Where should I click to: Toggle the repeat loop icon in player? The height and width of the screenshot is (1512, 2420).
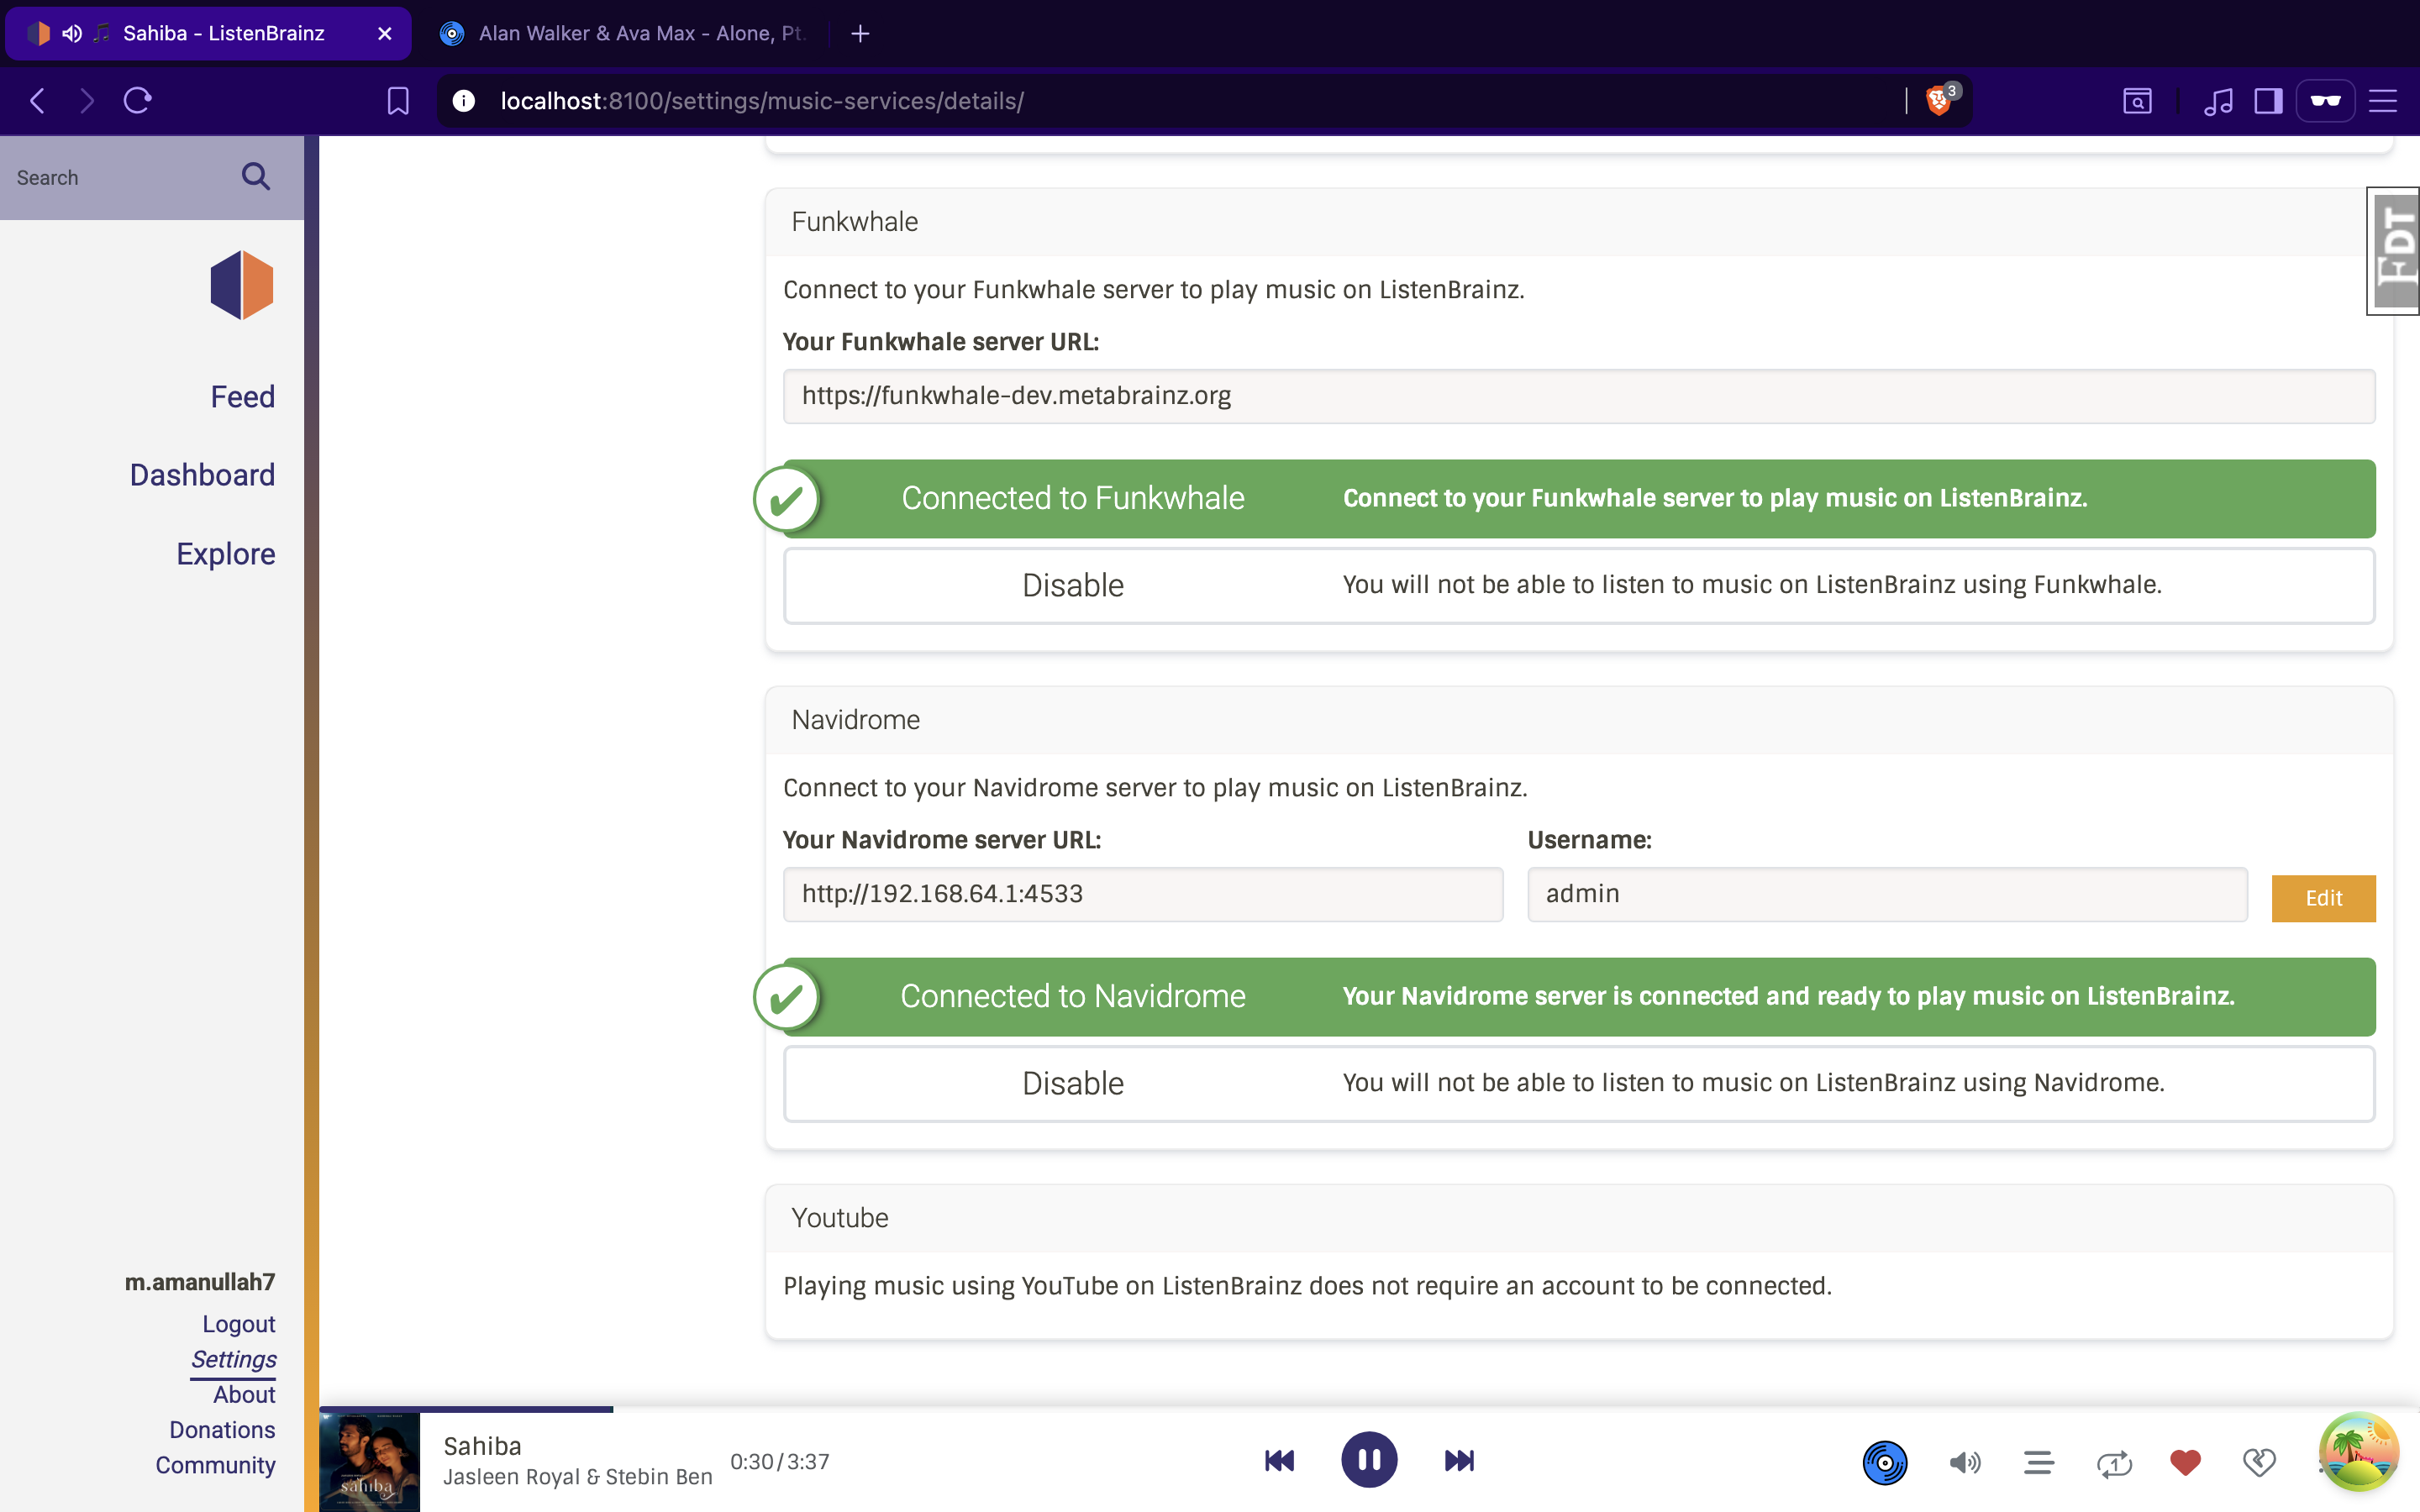pyautogui.click(x=2114, y=1463)
